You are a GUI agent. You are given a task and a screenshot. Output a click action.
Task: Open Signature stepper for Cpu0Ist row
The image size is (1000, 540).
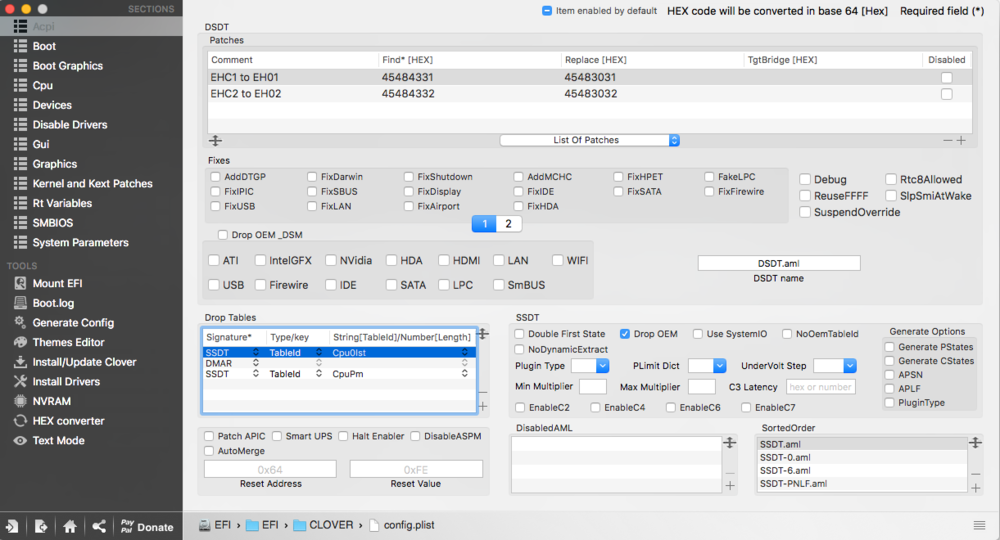pyautogui.click(x=256, y=353)
